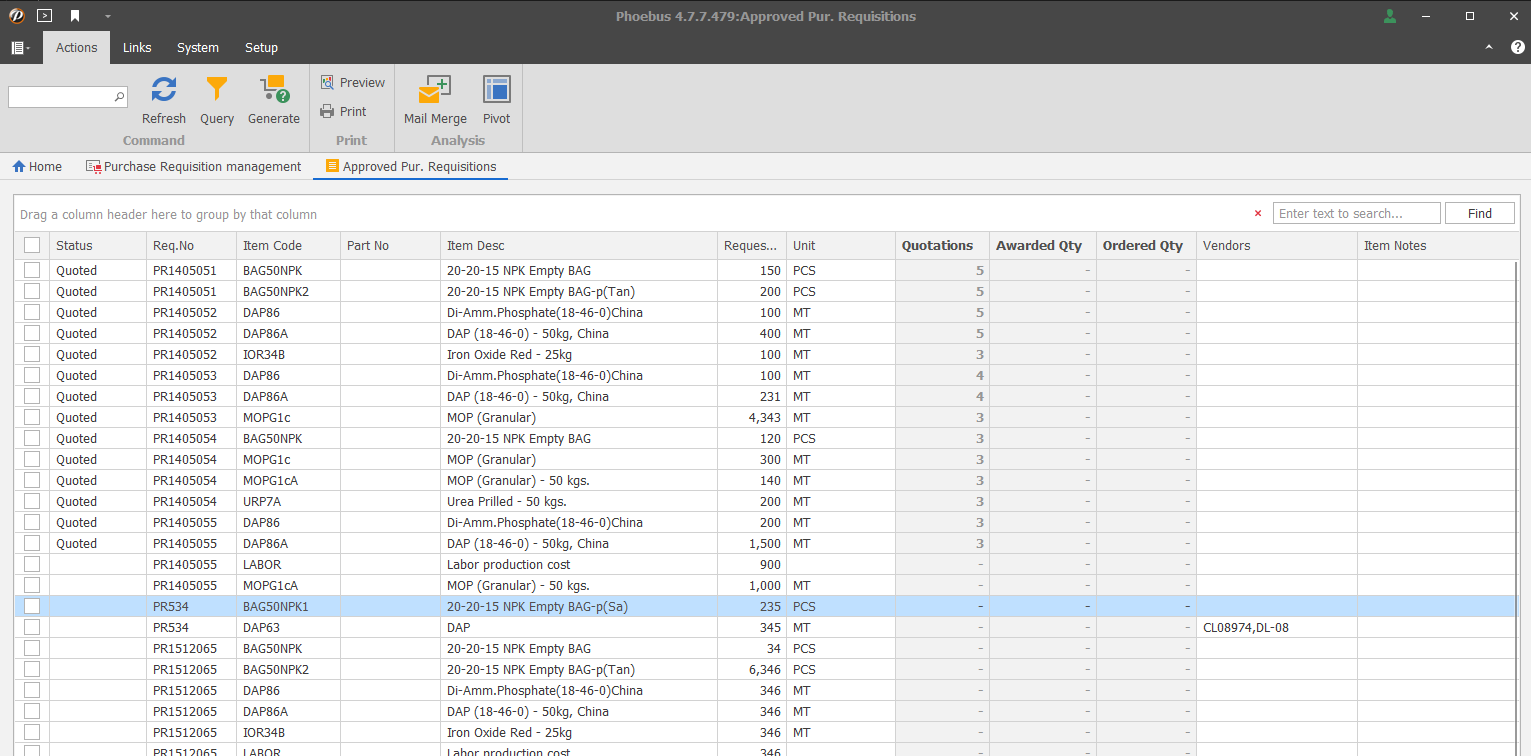
Task: Check the row for BAG50NPK PR1405051
Action: [x=32, y=270]
